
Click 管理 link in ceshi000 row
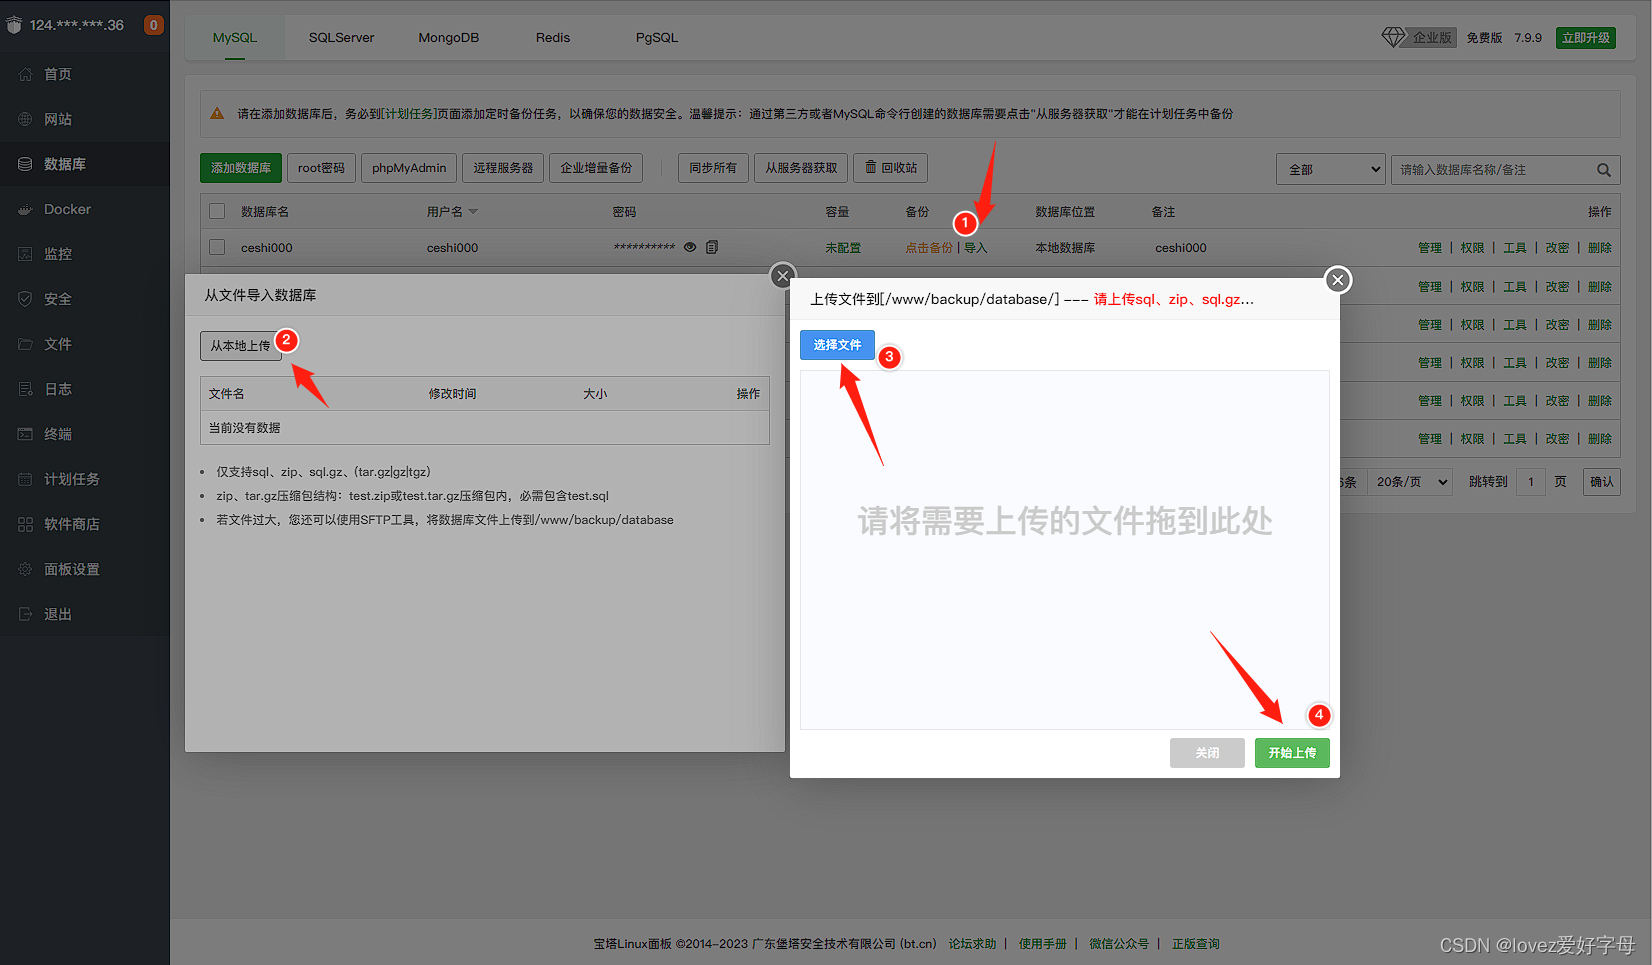1430,248
